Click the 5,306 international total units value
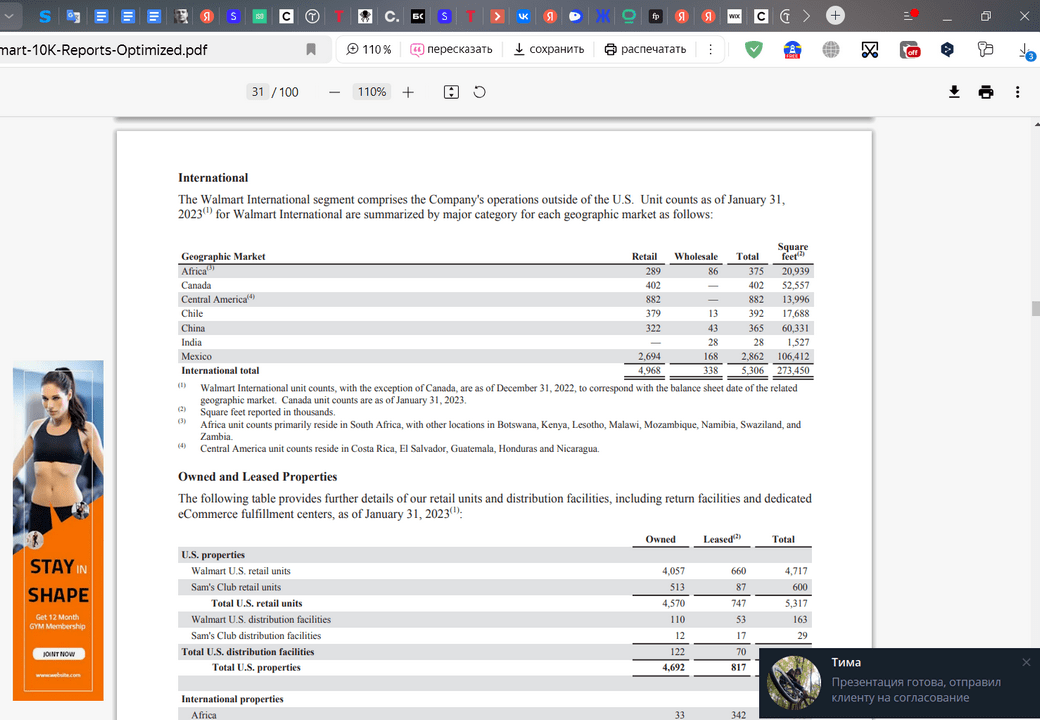The height and width of the screenshot is (720, 1040). [x=752, y=371]
